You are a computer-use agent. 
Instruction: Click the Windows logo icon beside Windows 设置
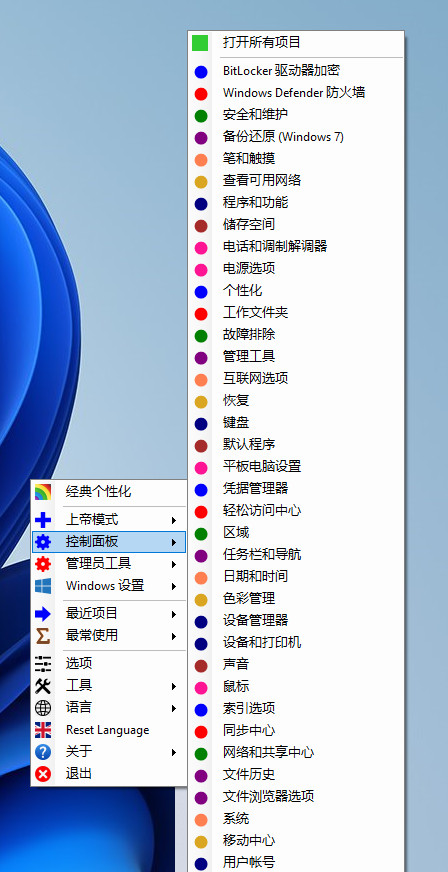tap(43, 586)
